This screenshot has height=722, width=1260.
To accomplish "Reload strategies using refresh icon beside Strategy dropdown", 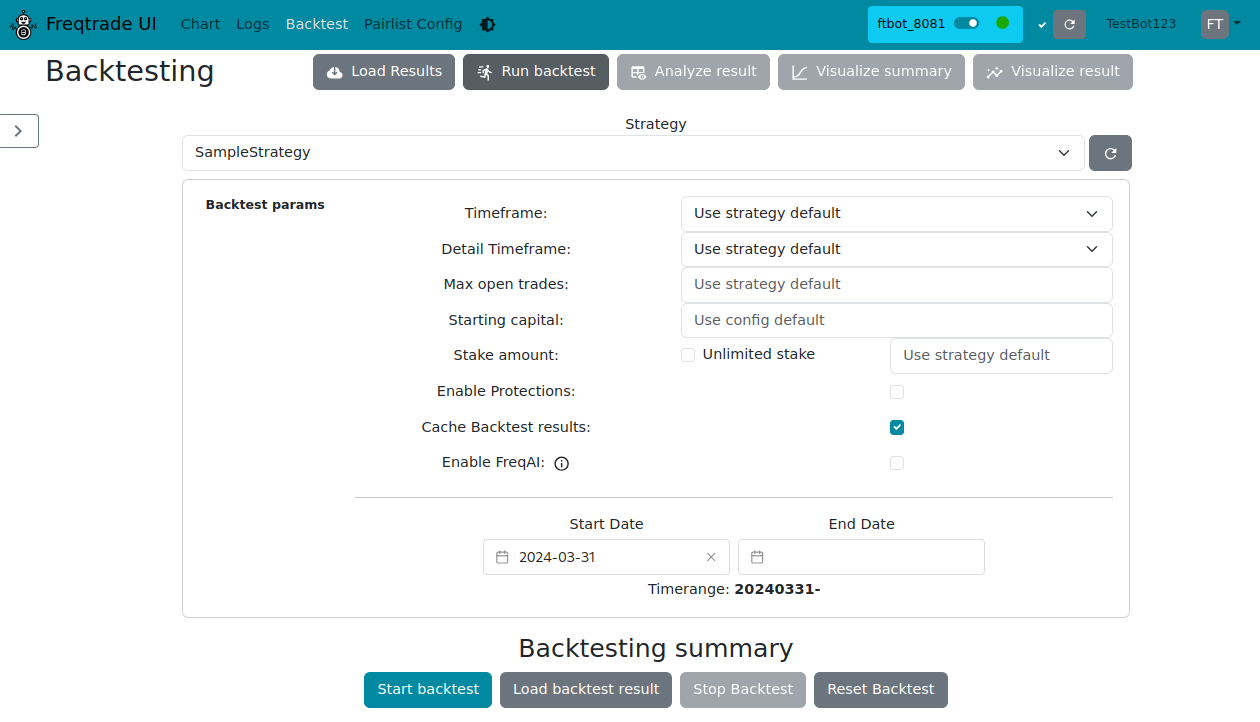I will [x=1110, y=152].
